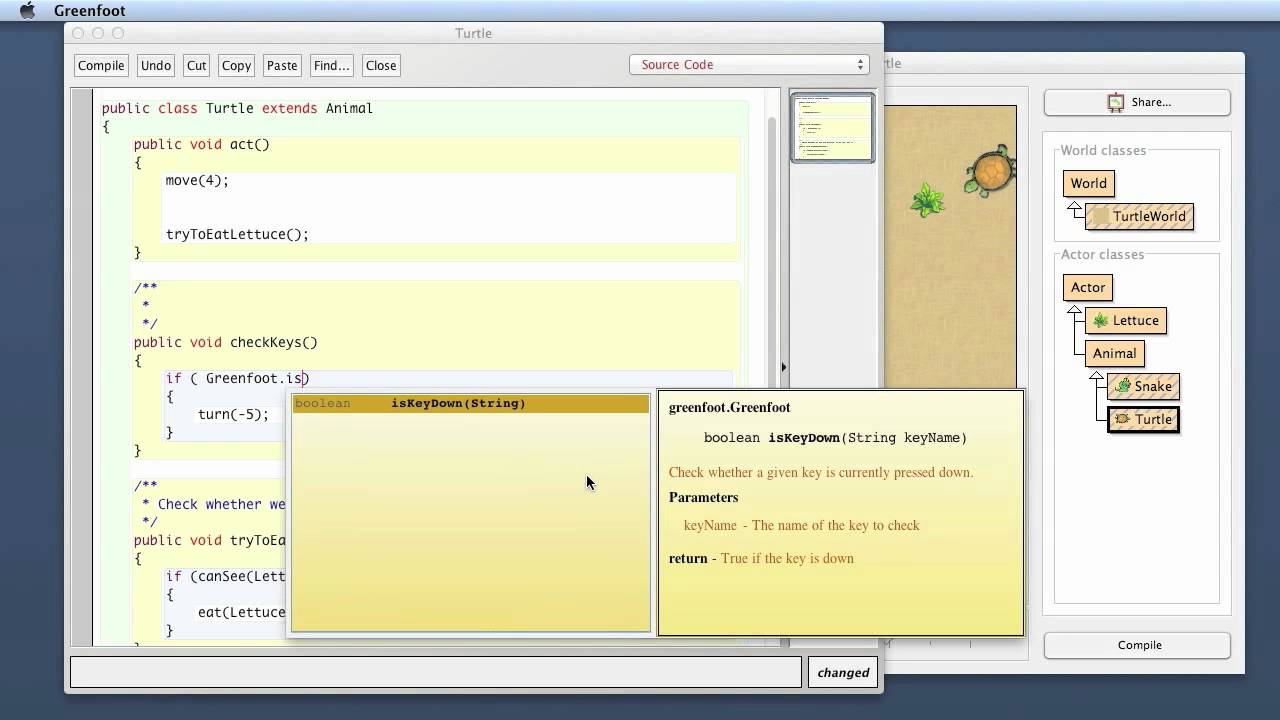Click Compile button in main Greenfoot window
The height and width of the screenshot is (720, 1280).
point(1139,645)
